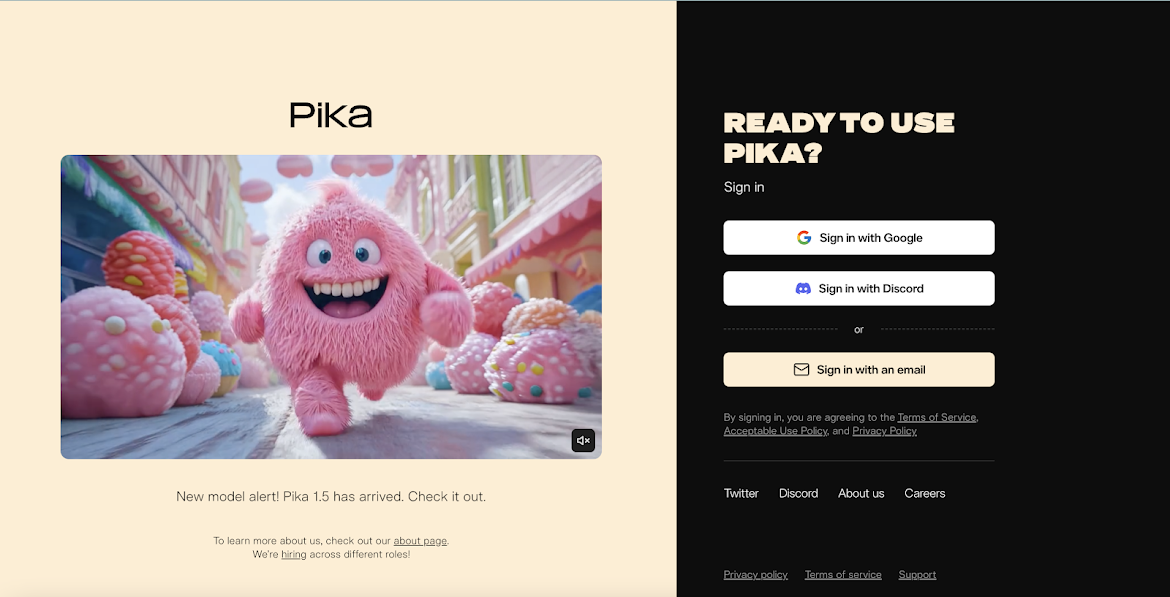Select Sign in with an email
This screenshot has height=597, width=1170.
tap(858, 369)
